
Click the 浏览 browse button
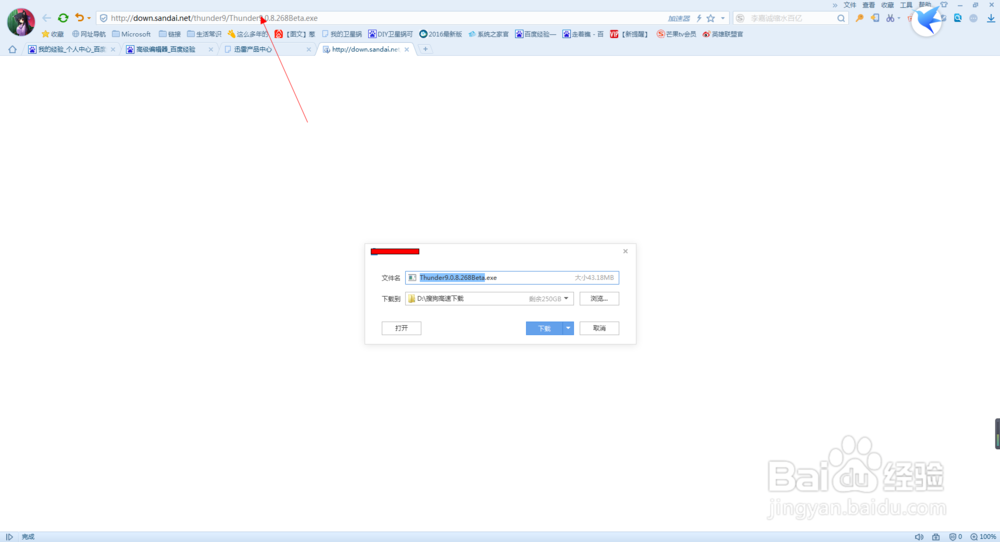click(x=599, y=298)
